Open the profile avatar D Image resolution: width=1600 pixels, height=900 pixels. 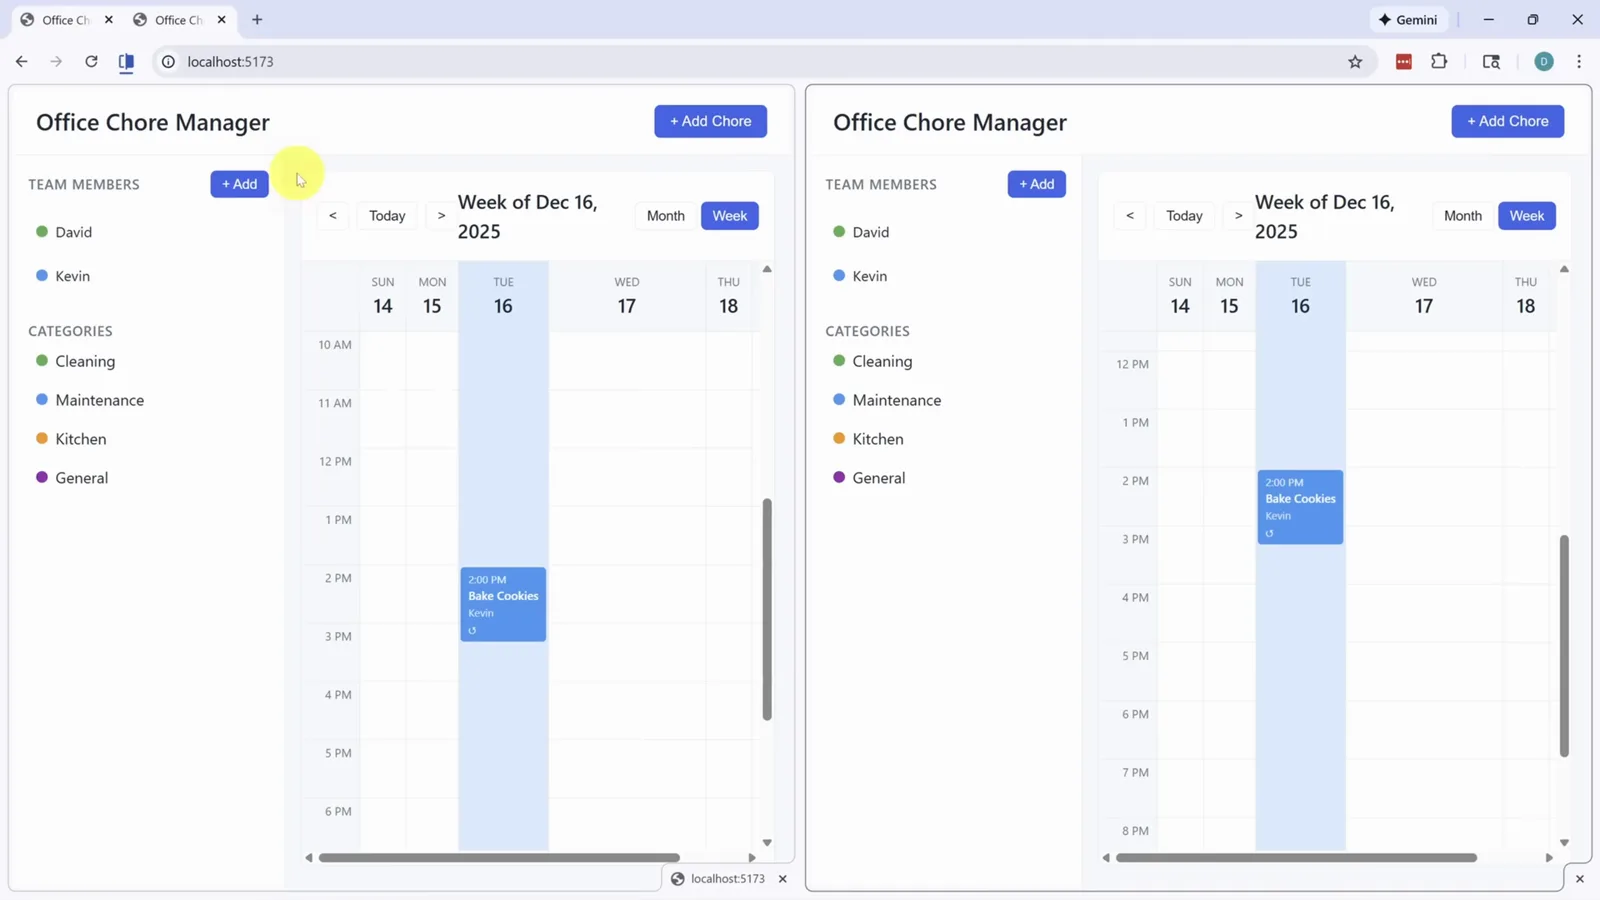point(1544,62)
